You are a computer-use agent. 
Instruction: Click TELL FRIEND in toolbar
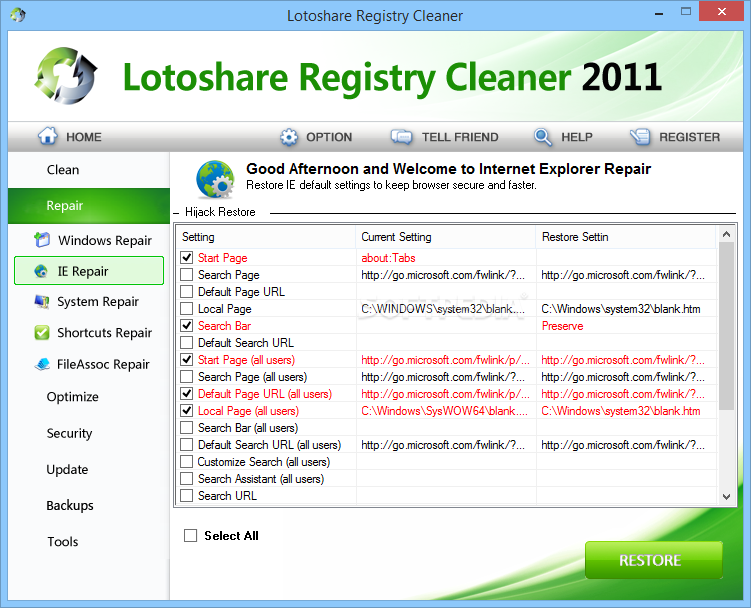(x=444, y=137)
